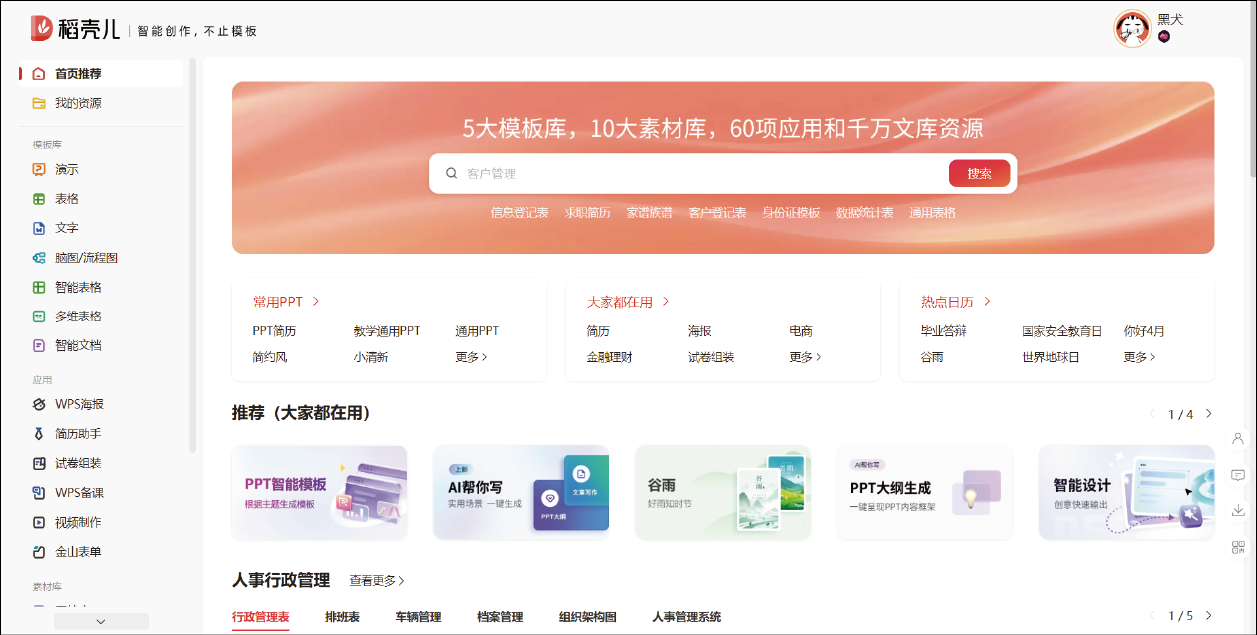Click 视频制作 in the sidebar
Screen dimensions: 1257x635
click(x=78, y=522)
